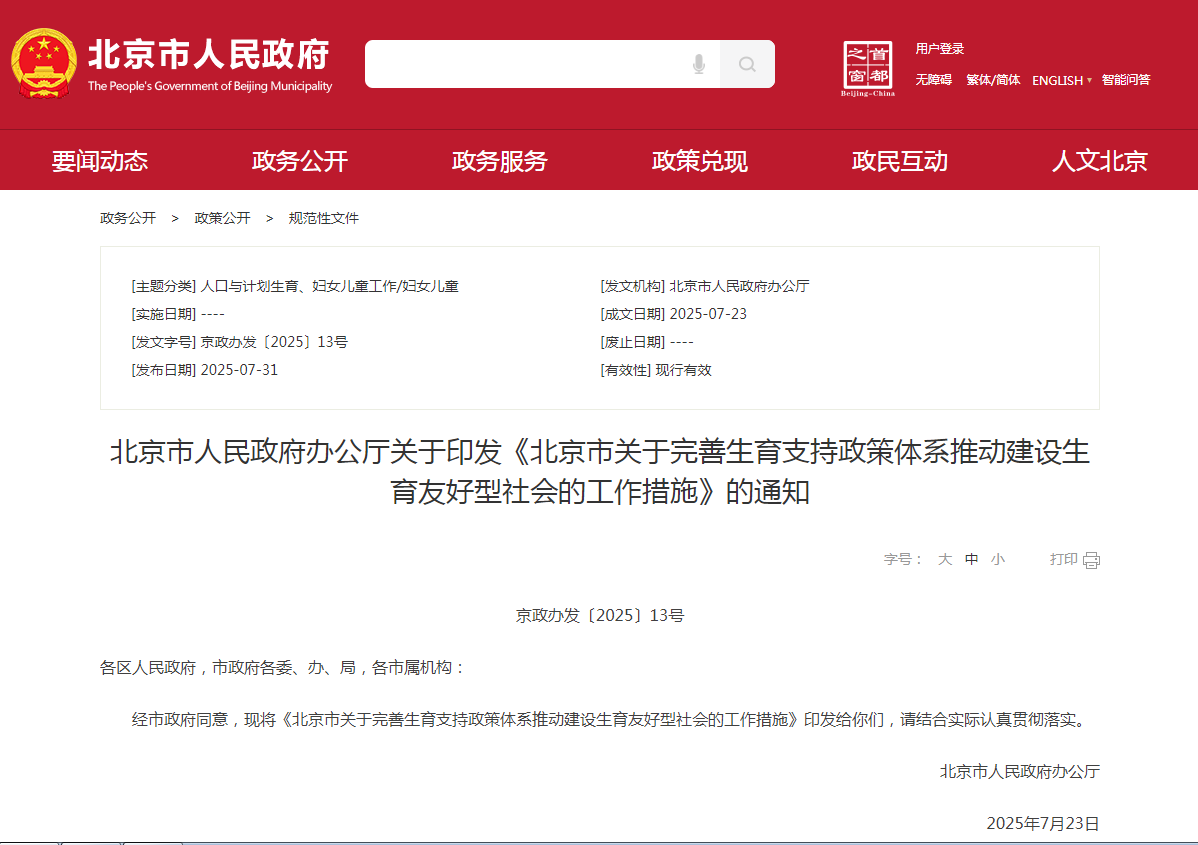The height and width of the screenshot is (845, 1198).
Task: Expand the ENGLISH language dropdown
Action: click(1061, 80)
